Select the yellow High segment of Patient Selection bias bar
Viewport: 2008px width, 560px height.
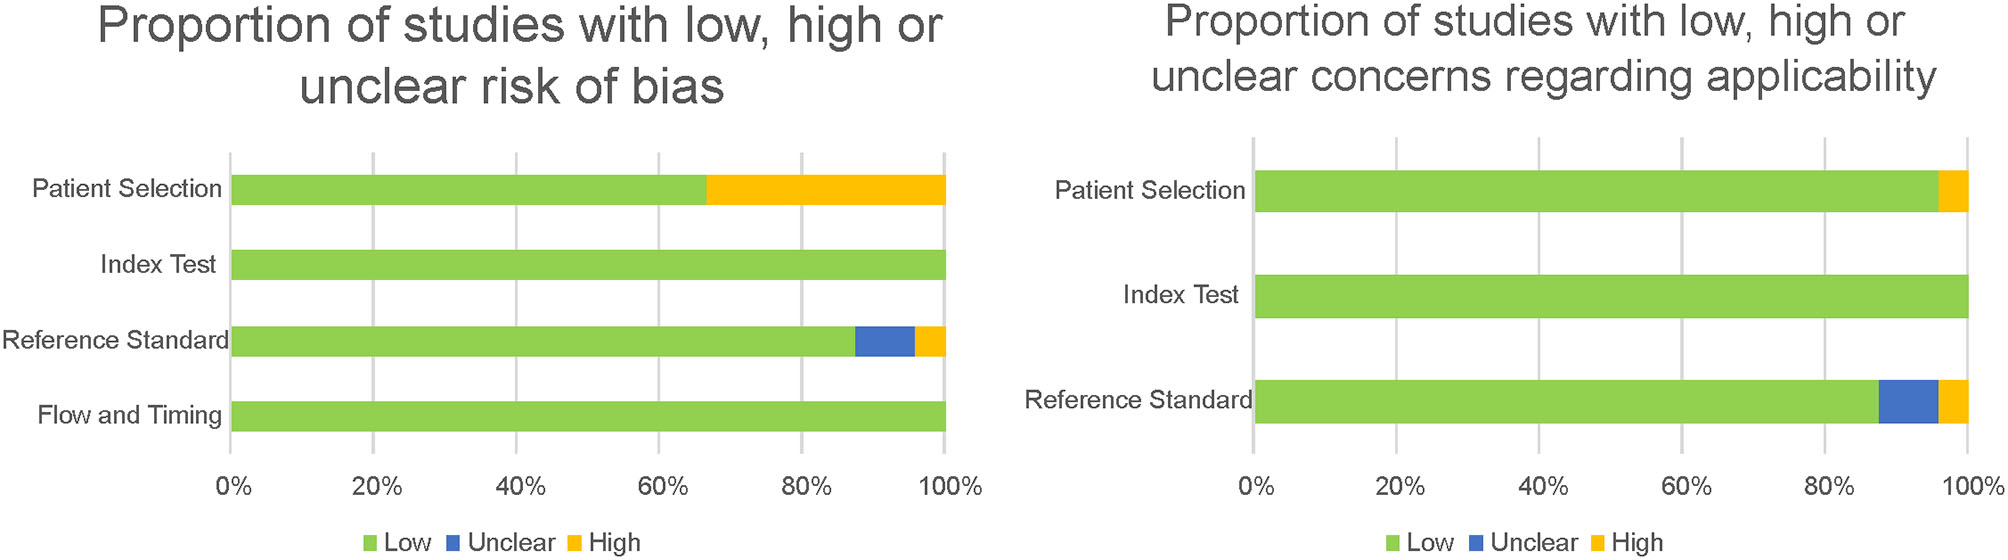tap(825, 190)
